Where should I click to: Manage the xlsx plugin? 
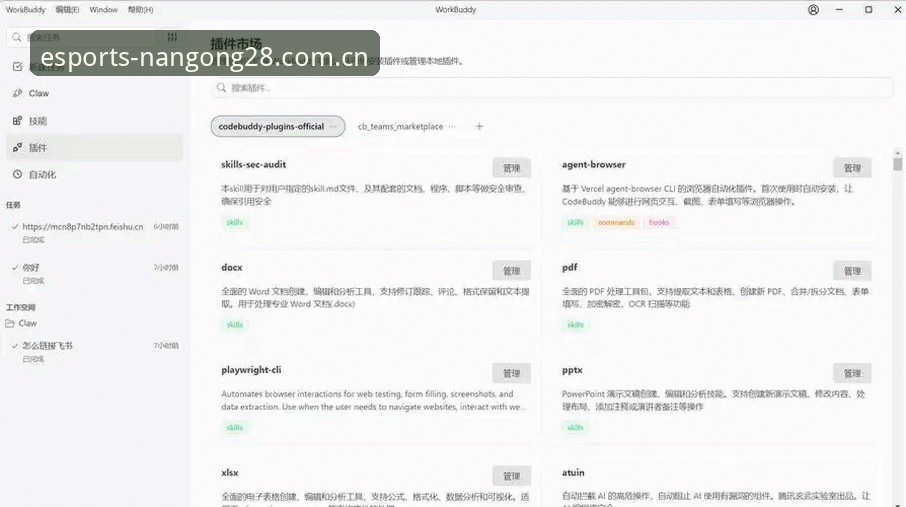(511, 476)
